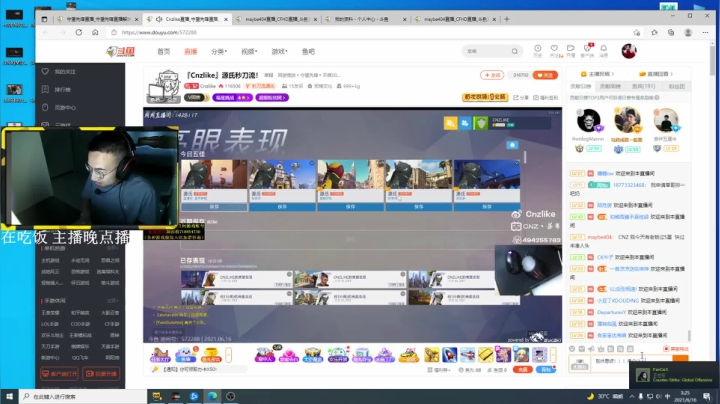This screenshot has height=404, width=720.
Task: Click the browser home icon
Action: tap(95, 33)
